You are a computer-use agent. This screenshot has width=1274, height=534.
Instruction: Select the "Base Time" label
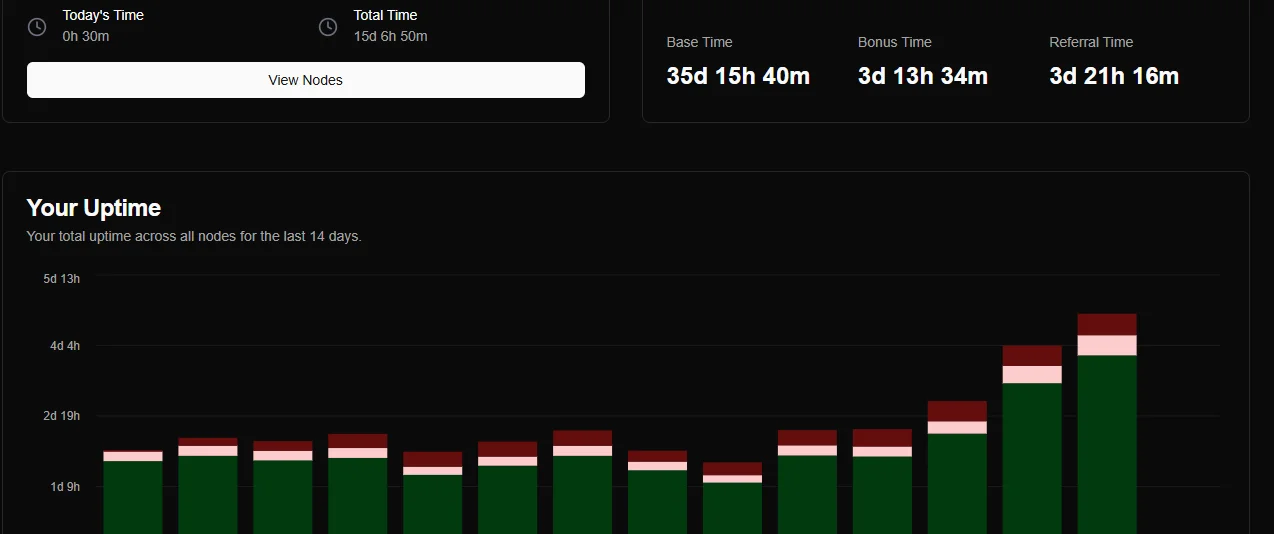699,42
